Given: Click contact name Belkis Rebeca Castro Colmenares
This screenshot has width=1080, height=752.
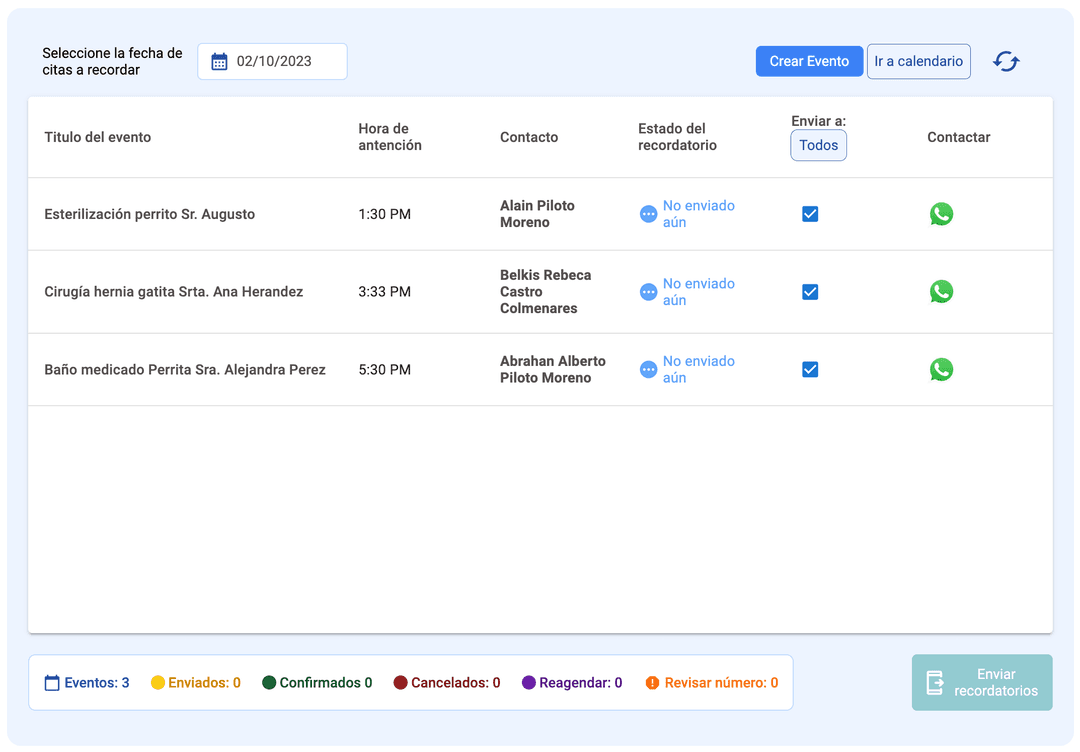Looking at the screenshot, I should [x=546, y=292].
